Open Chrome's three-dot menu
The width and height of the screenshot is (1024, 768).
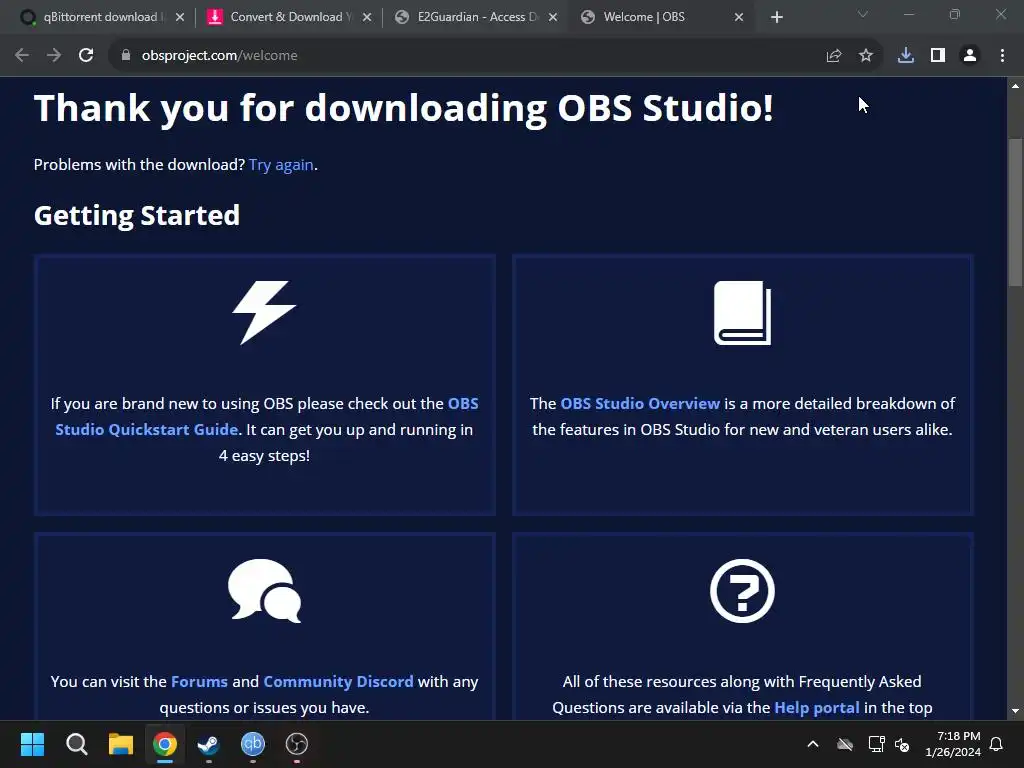pos(1002,56)
